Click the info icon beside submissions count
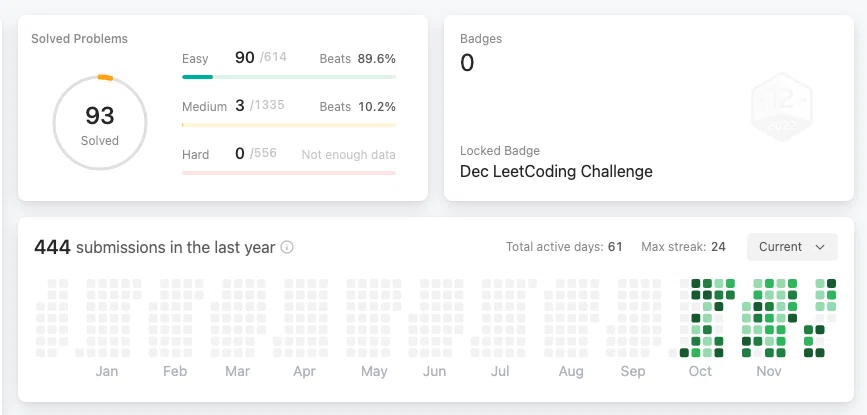 click(287, 247)
